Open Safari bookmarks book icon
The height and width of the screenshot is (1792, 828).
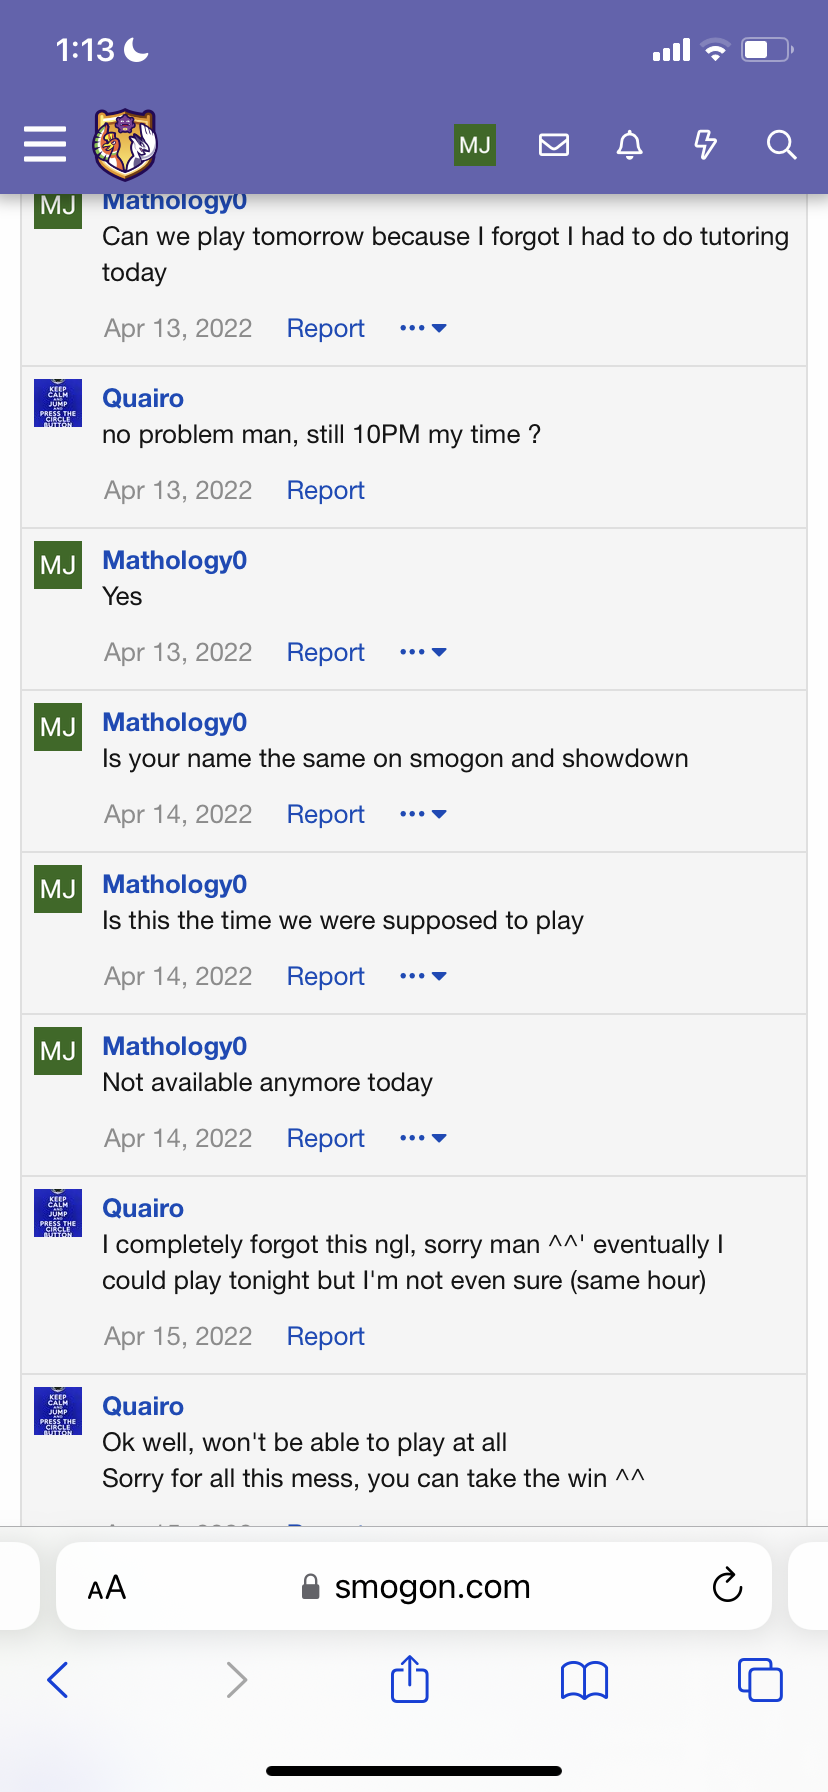pyautogui.click(x=585, y=1680)
